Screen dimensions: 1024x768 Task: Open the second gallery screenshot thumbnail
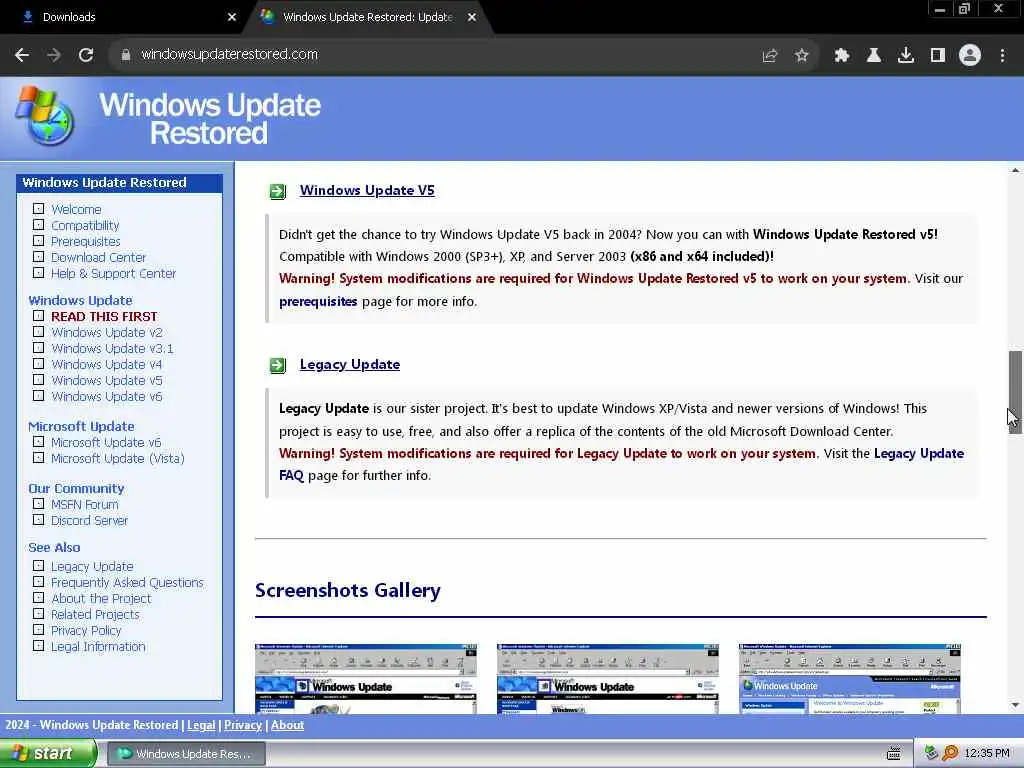tap(608, 679)
